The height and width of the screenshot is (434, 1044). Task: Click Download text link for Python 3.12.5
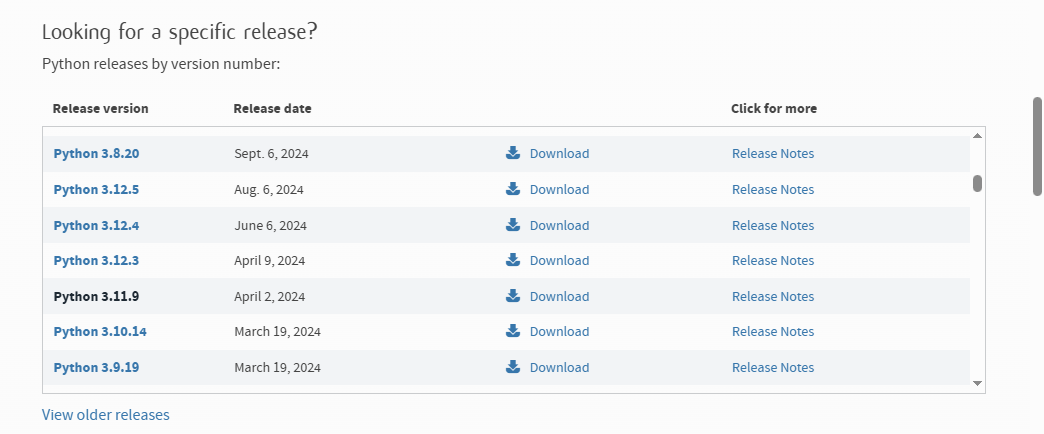pos(559,190)
